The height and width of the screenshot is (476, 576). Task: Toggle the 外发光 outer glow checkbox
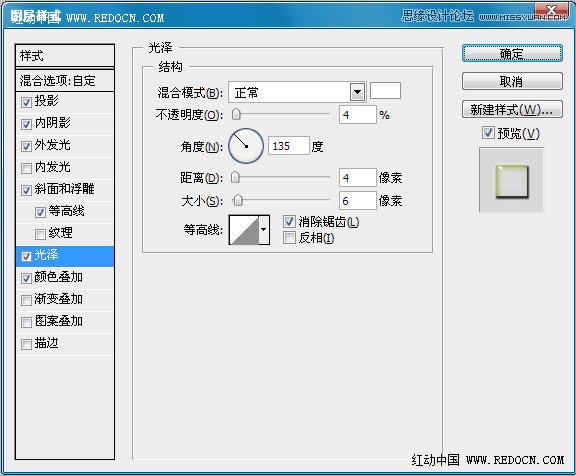coord(26,147)
